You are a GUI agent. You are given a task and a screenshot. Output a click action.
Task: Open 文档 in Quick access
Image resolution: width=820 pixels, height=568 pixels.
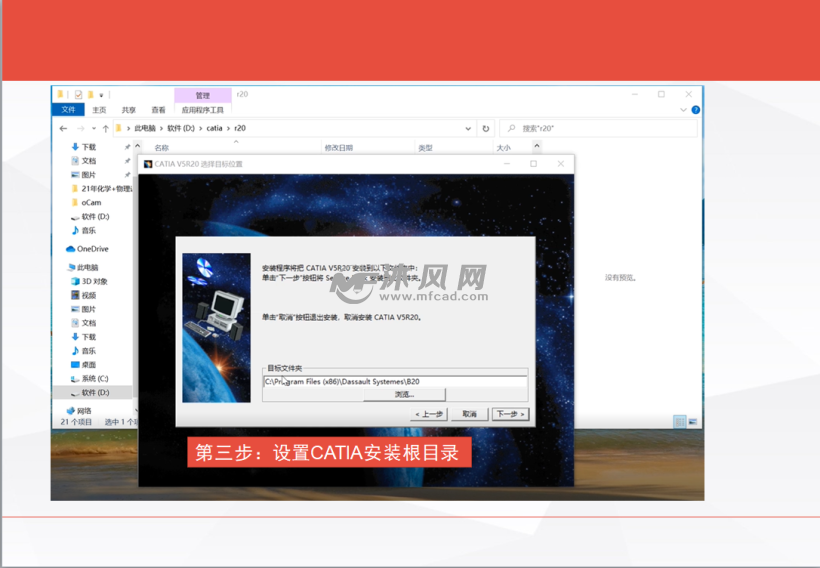coord(89,161)
